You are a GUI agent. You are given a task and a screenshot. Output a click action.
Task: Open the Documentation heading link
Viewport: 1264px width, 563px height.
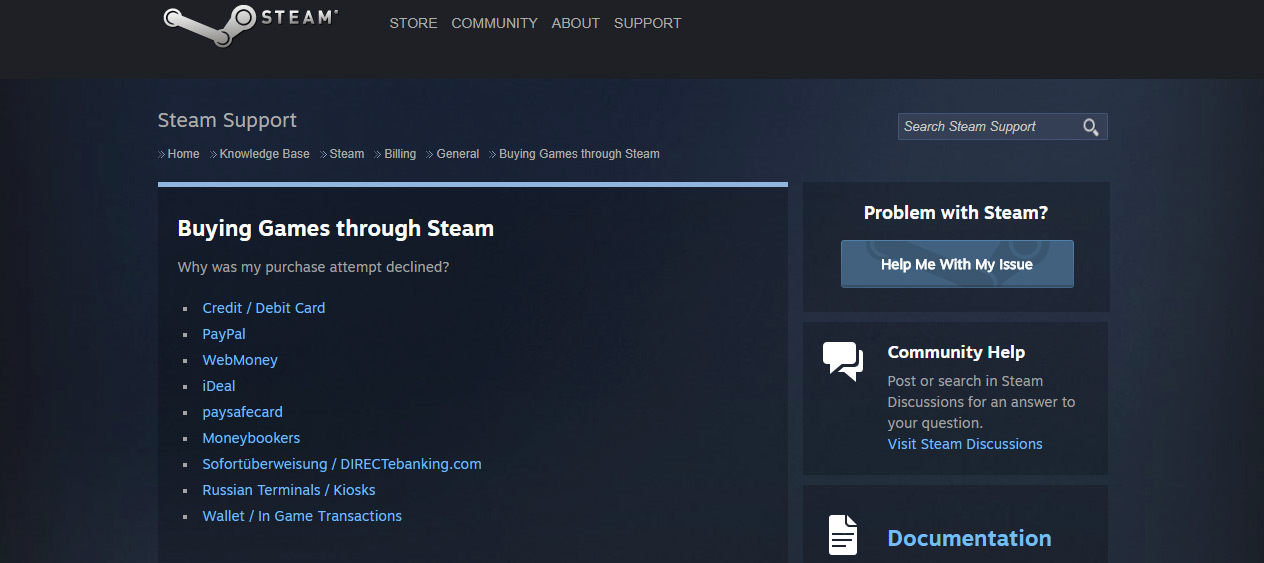tap(969, 538)
